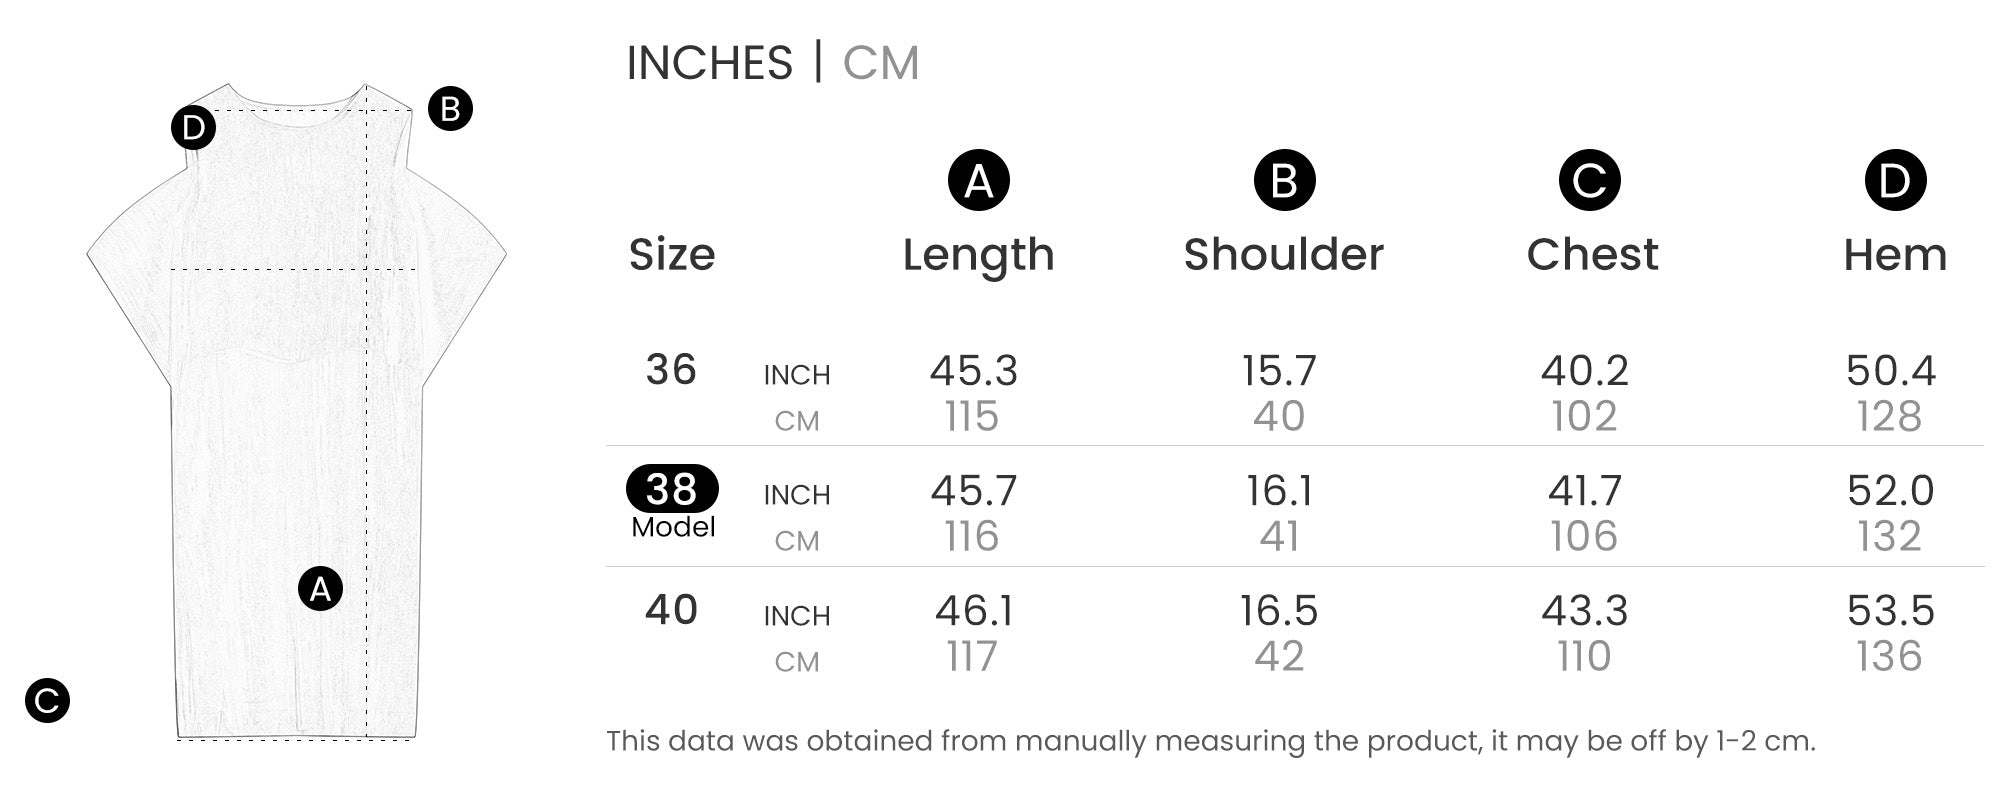Click the Length column header

[x=978, y=255]
